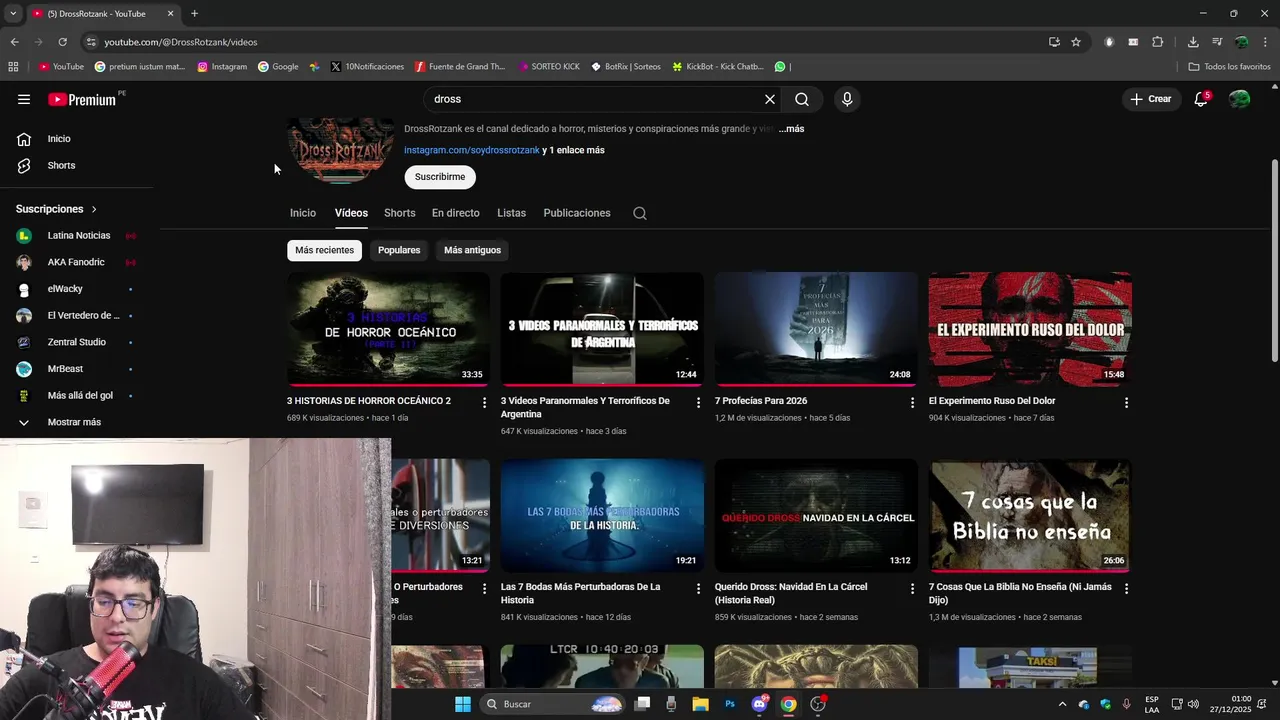Play Querido Dross Navidad En La Cárcel thumbnail

[816, 515]
